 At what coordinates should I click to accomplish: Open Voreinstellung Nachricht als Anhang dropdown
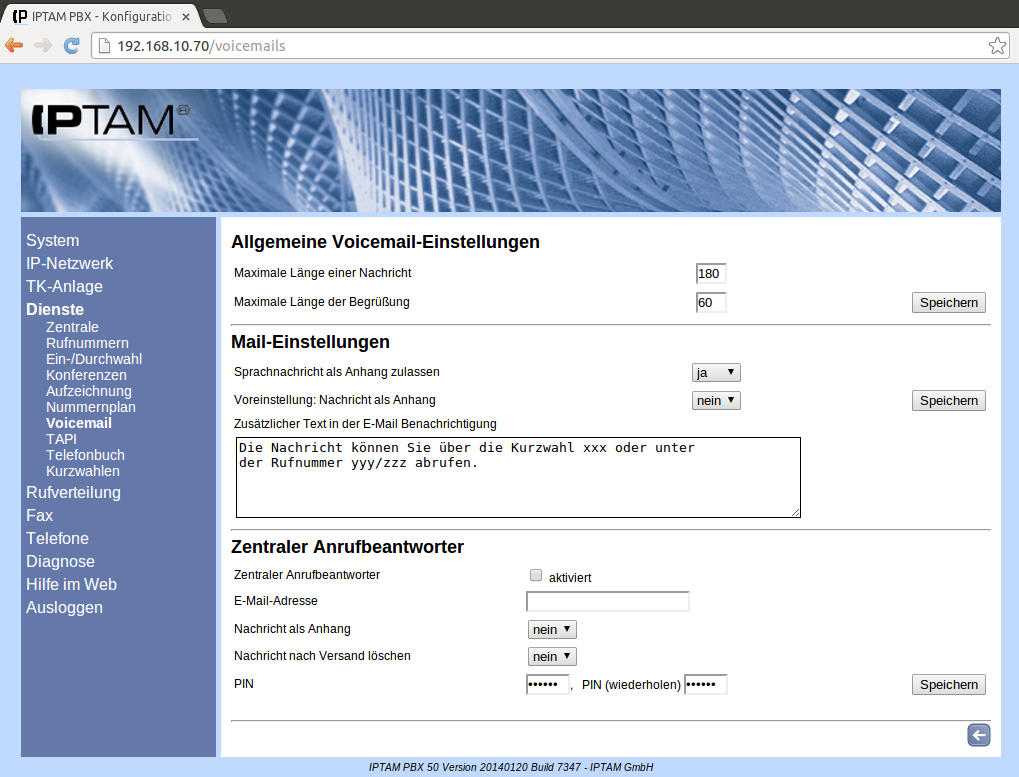[716, 400]
